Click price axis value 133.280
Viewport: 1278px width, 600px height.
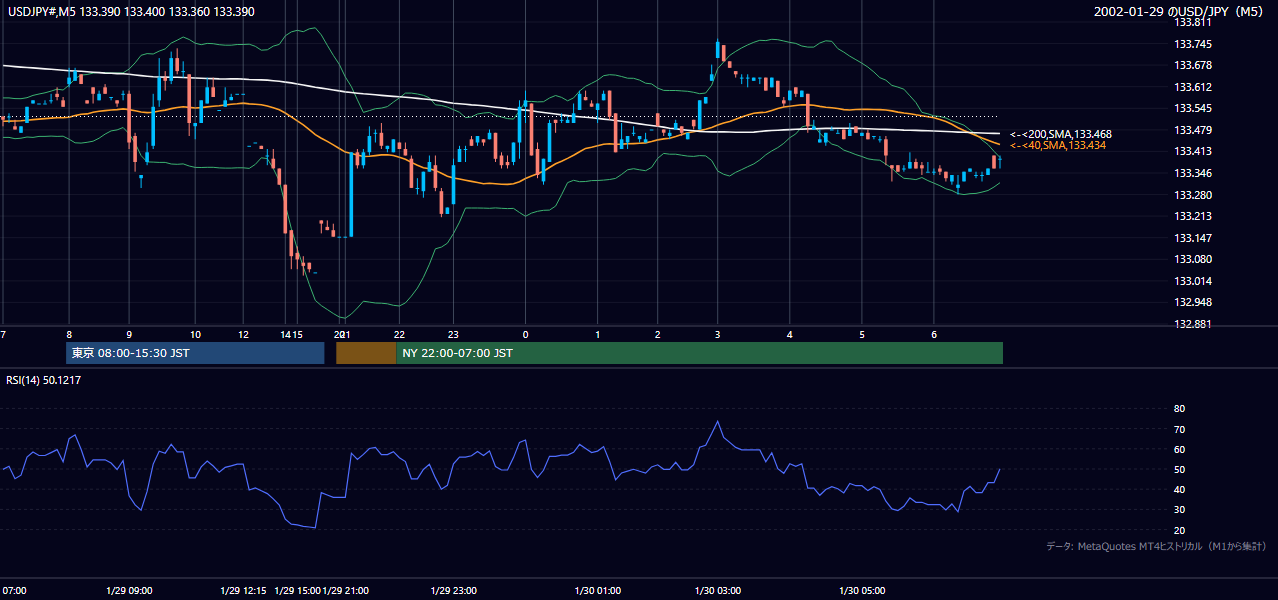(x=1192, y=195)
